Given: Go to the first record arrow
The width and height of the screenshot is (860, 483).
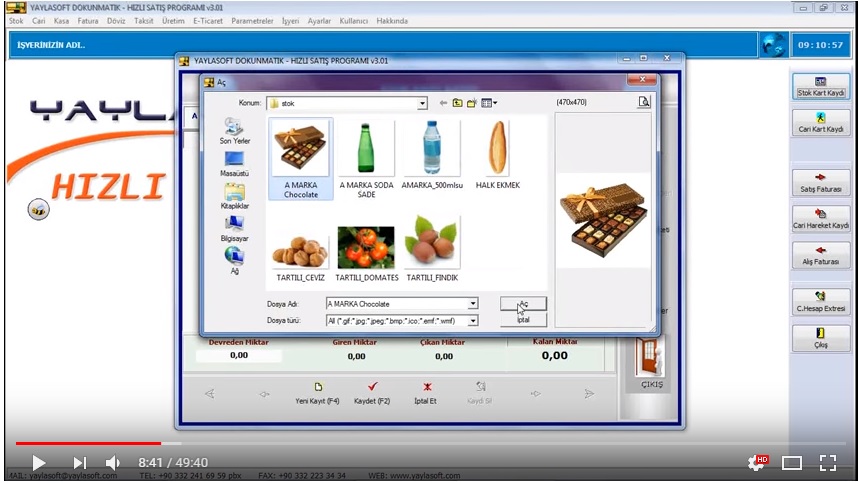Looking at the screenshot, I should [x=210, y=394].
